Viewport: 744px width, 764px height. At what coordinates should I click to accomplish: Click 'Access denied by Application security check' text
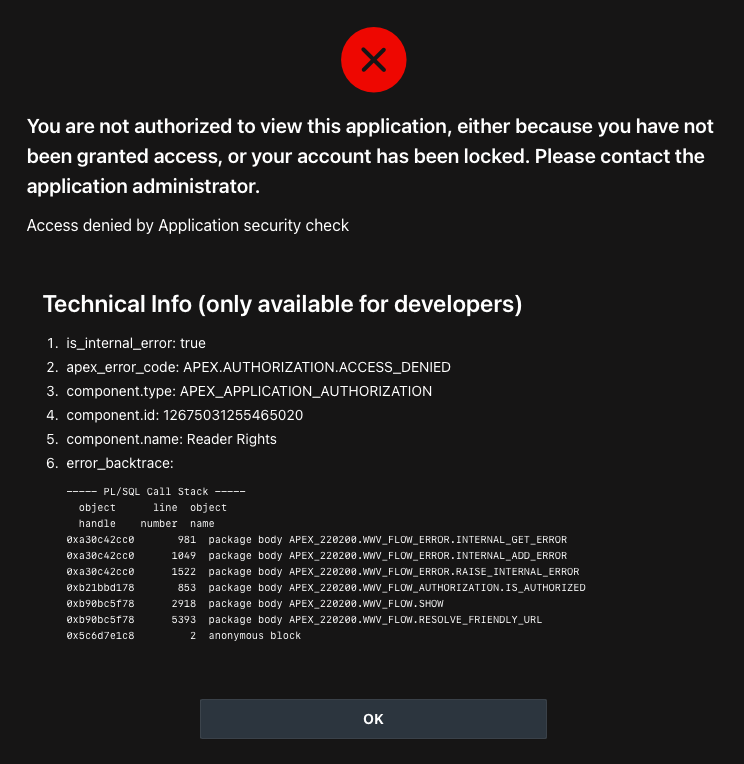(x=188, y=225)
